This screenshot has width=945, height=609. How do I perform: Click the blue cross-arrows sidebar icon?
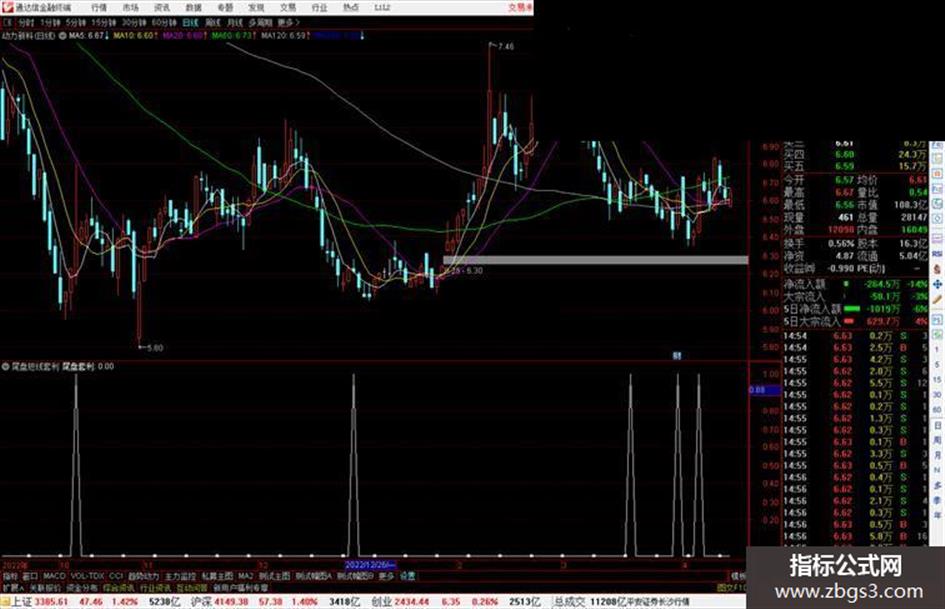point(937,284)
